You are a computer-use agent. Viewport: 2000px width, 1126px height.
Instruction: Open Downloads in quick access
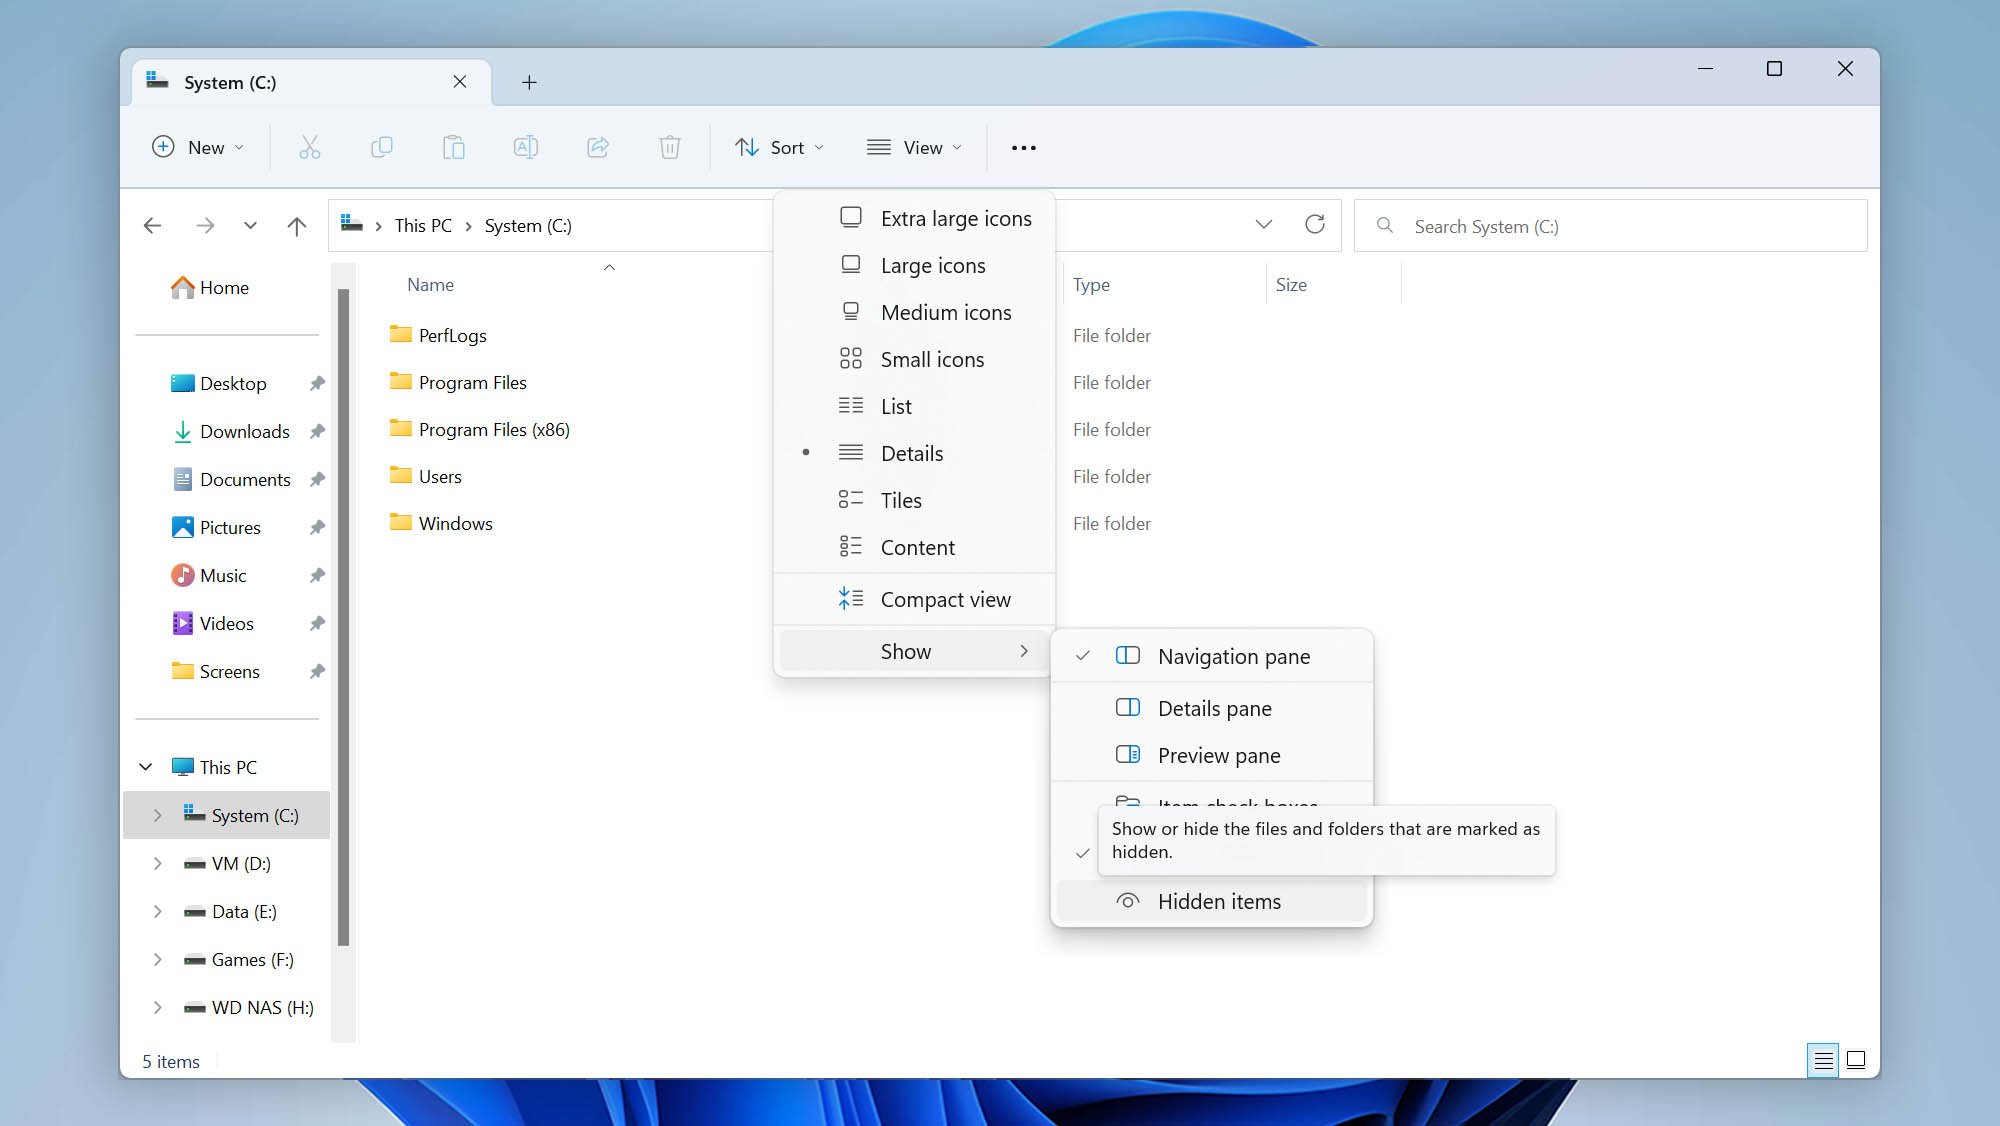[231, 432]
